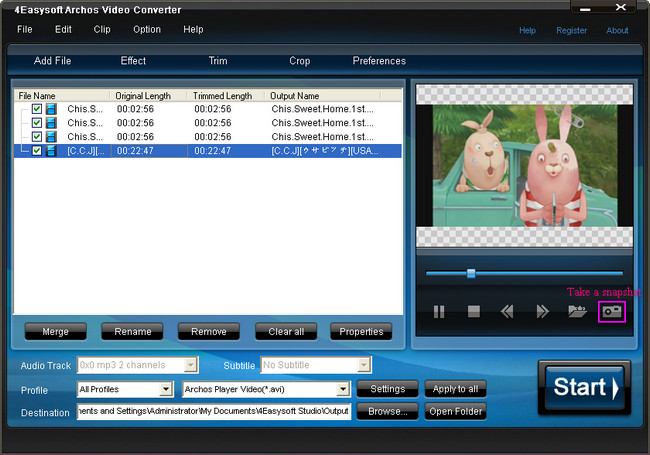650x455 pixels.
Task: Rewind the preview video
Action: coord(507,311)
